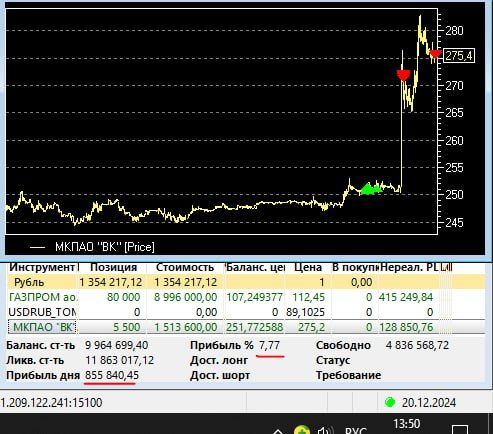Select the USDRUB_TOM row
This screenshot has height=434, width=493.
point(246,312)
